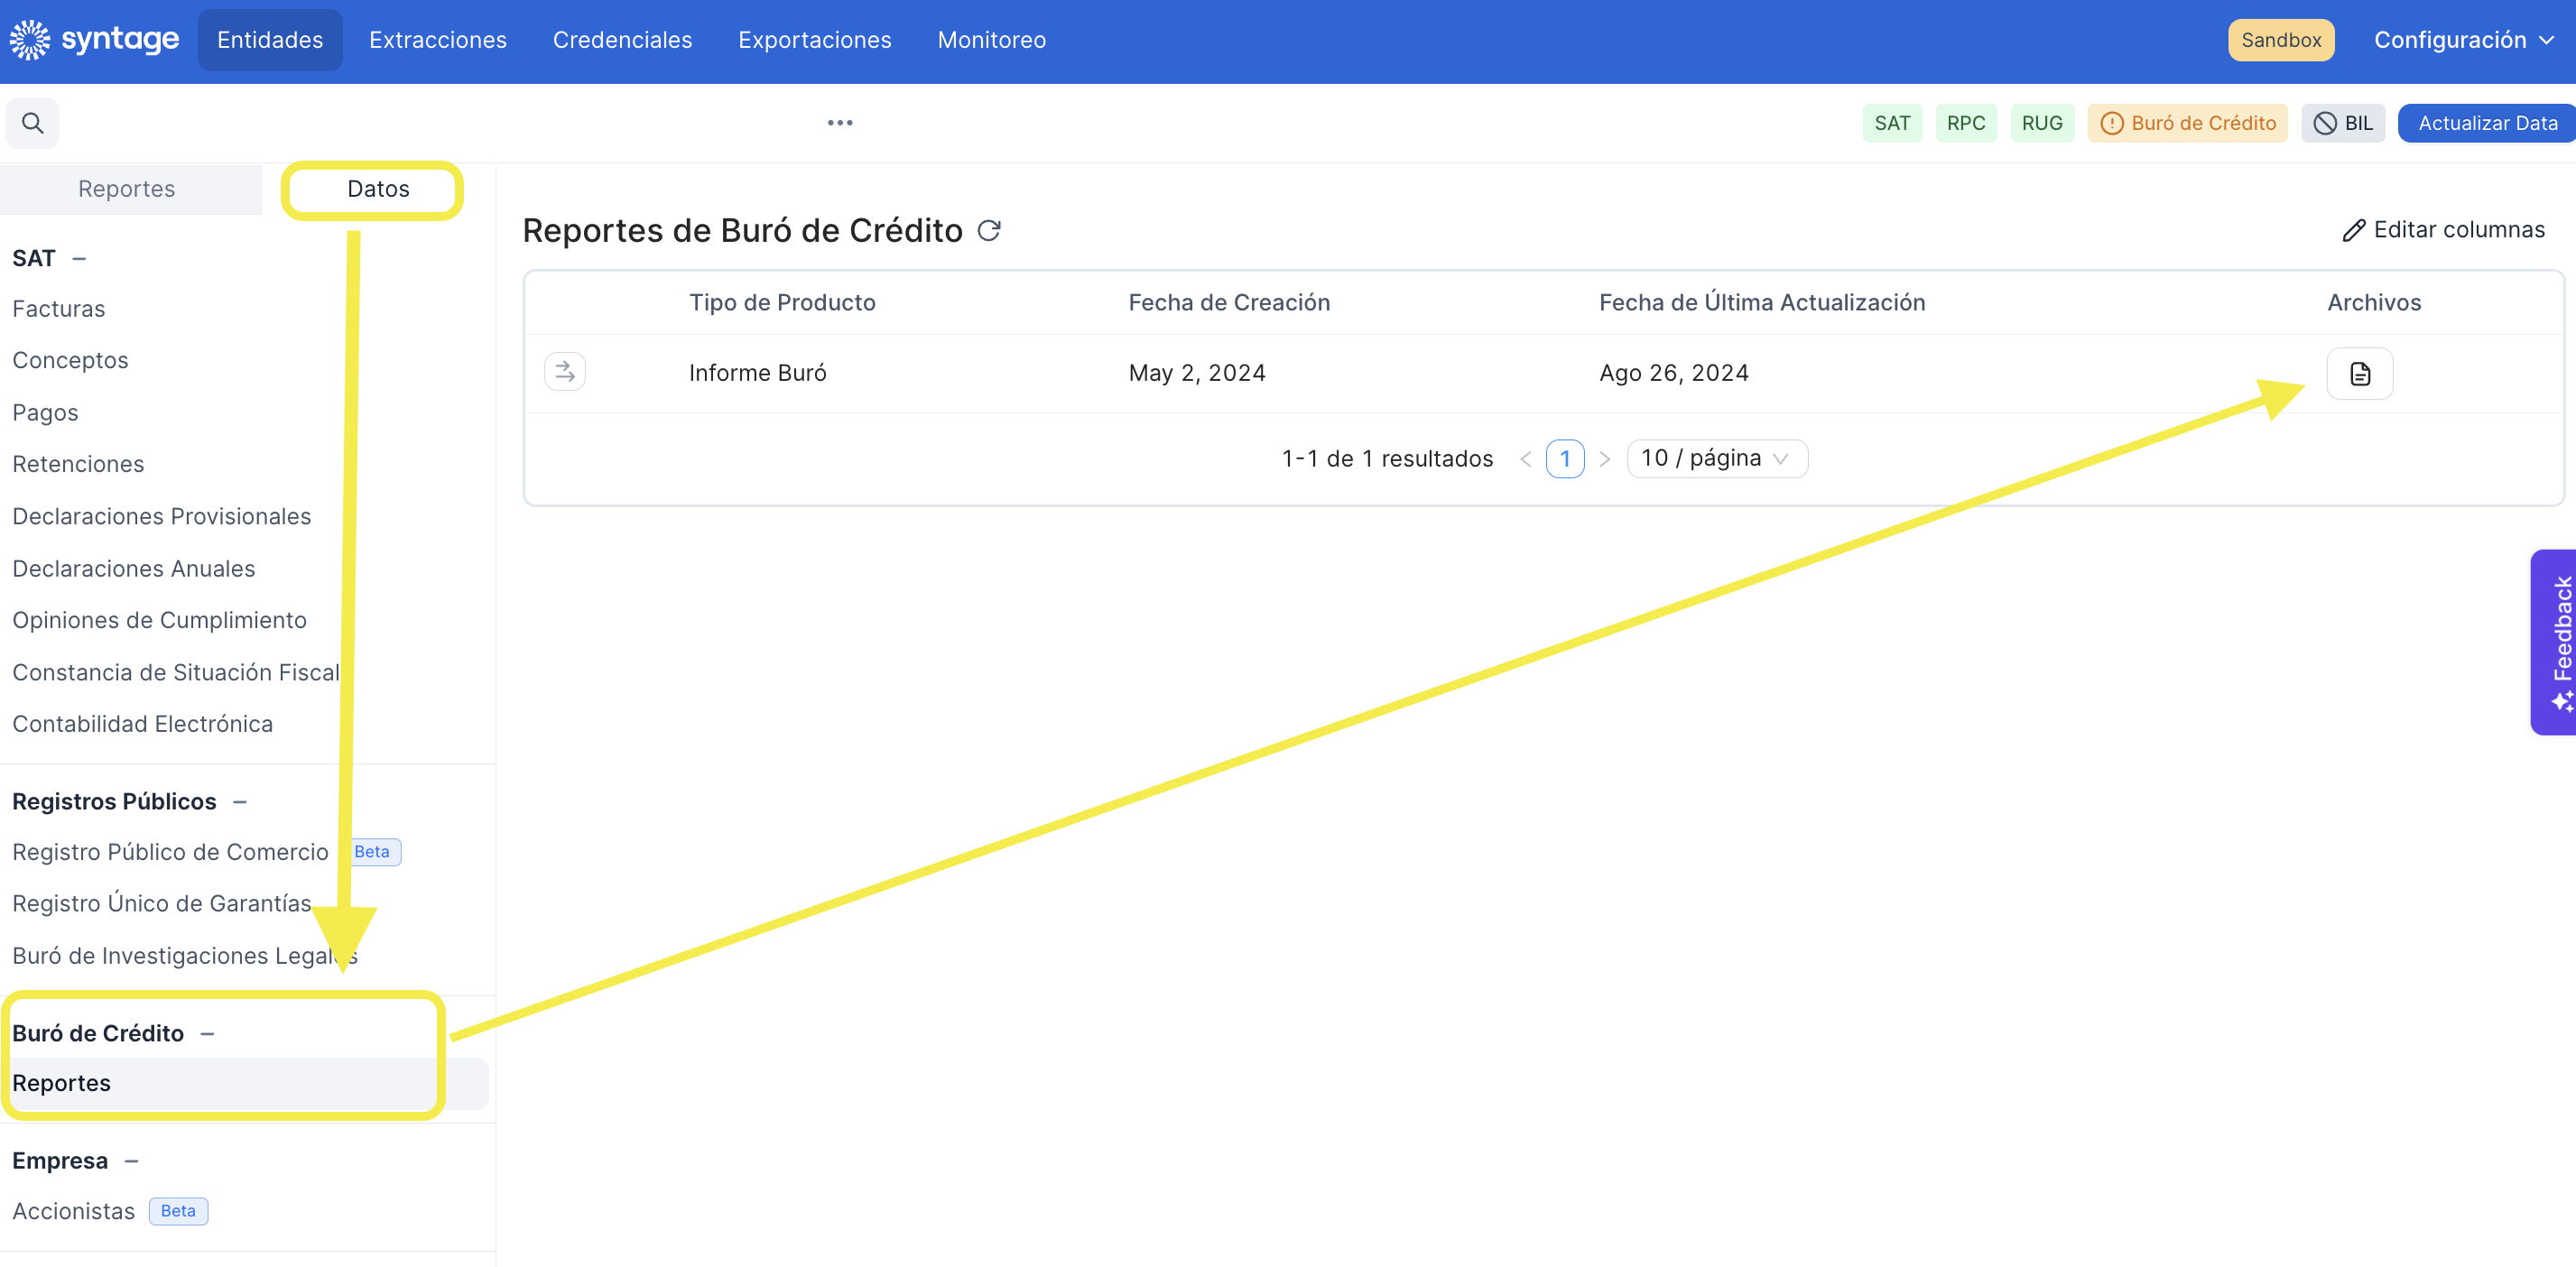
Task: Go to previous results page
Action: pos(1526,459)
